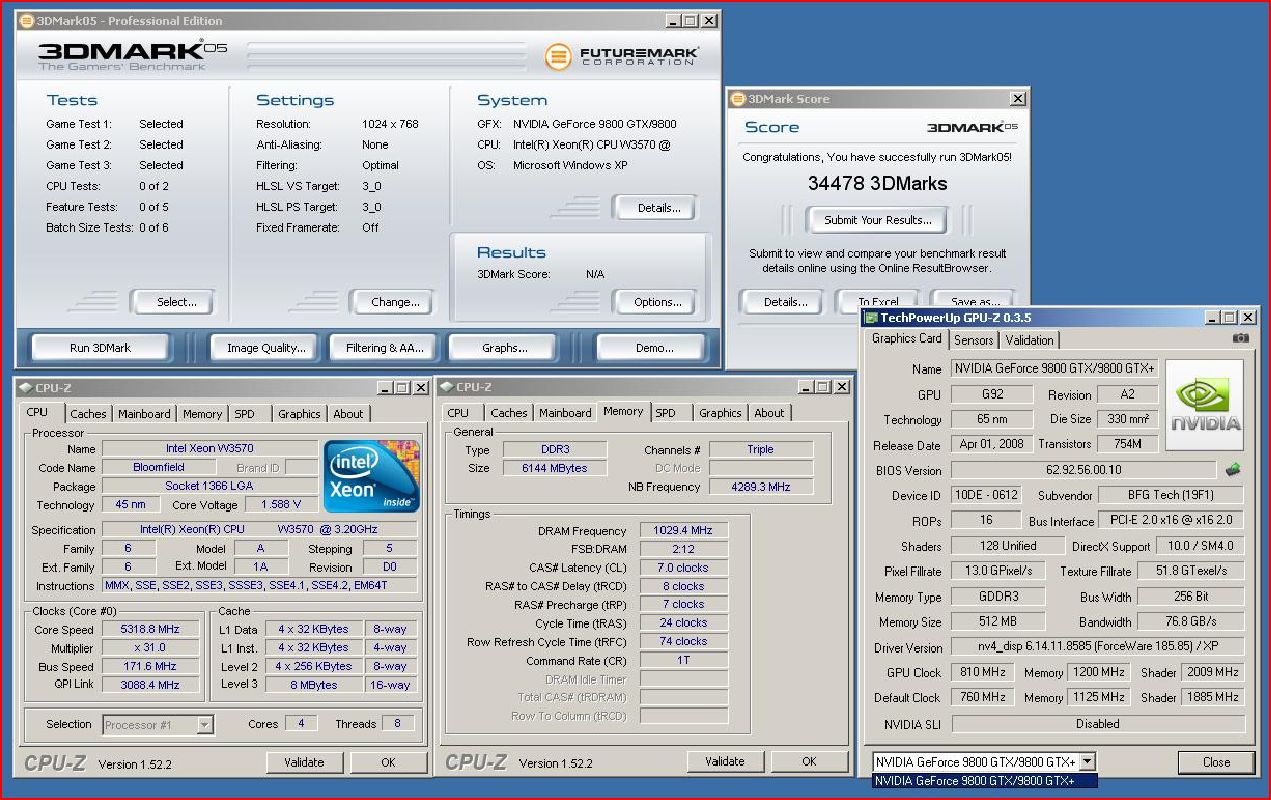Open the Graphs button in 3DMark05
Viewport: 1271px width, 800px height.
click(x=504, y=348)
